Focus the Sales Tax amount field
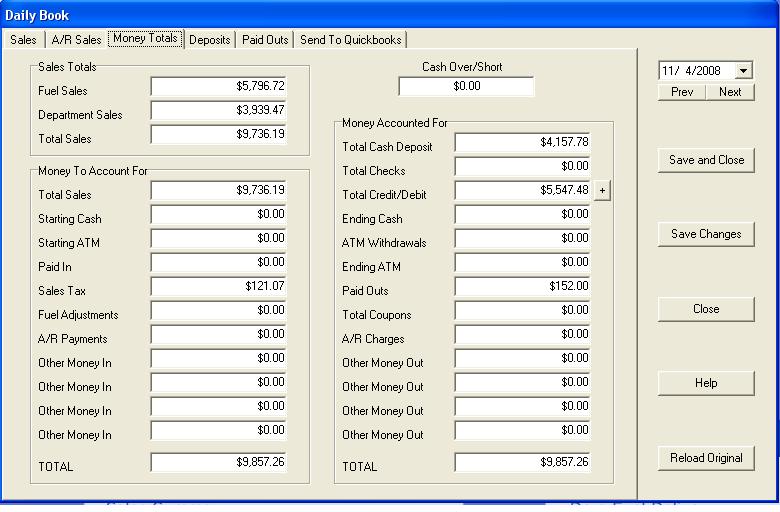The image size is (780, 512). tap(219, 287)
